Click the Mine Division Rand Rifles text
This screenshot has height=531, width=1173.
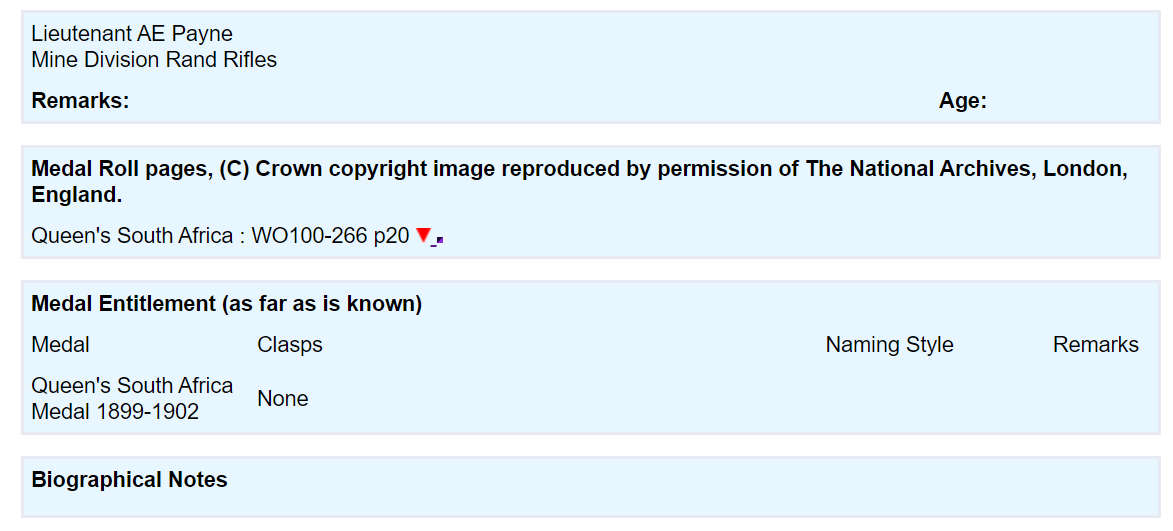click(x=154, y=60)
